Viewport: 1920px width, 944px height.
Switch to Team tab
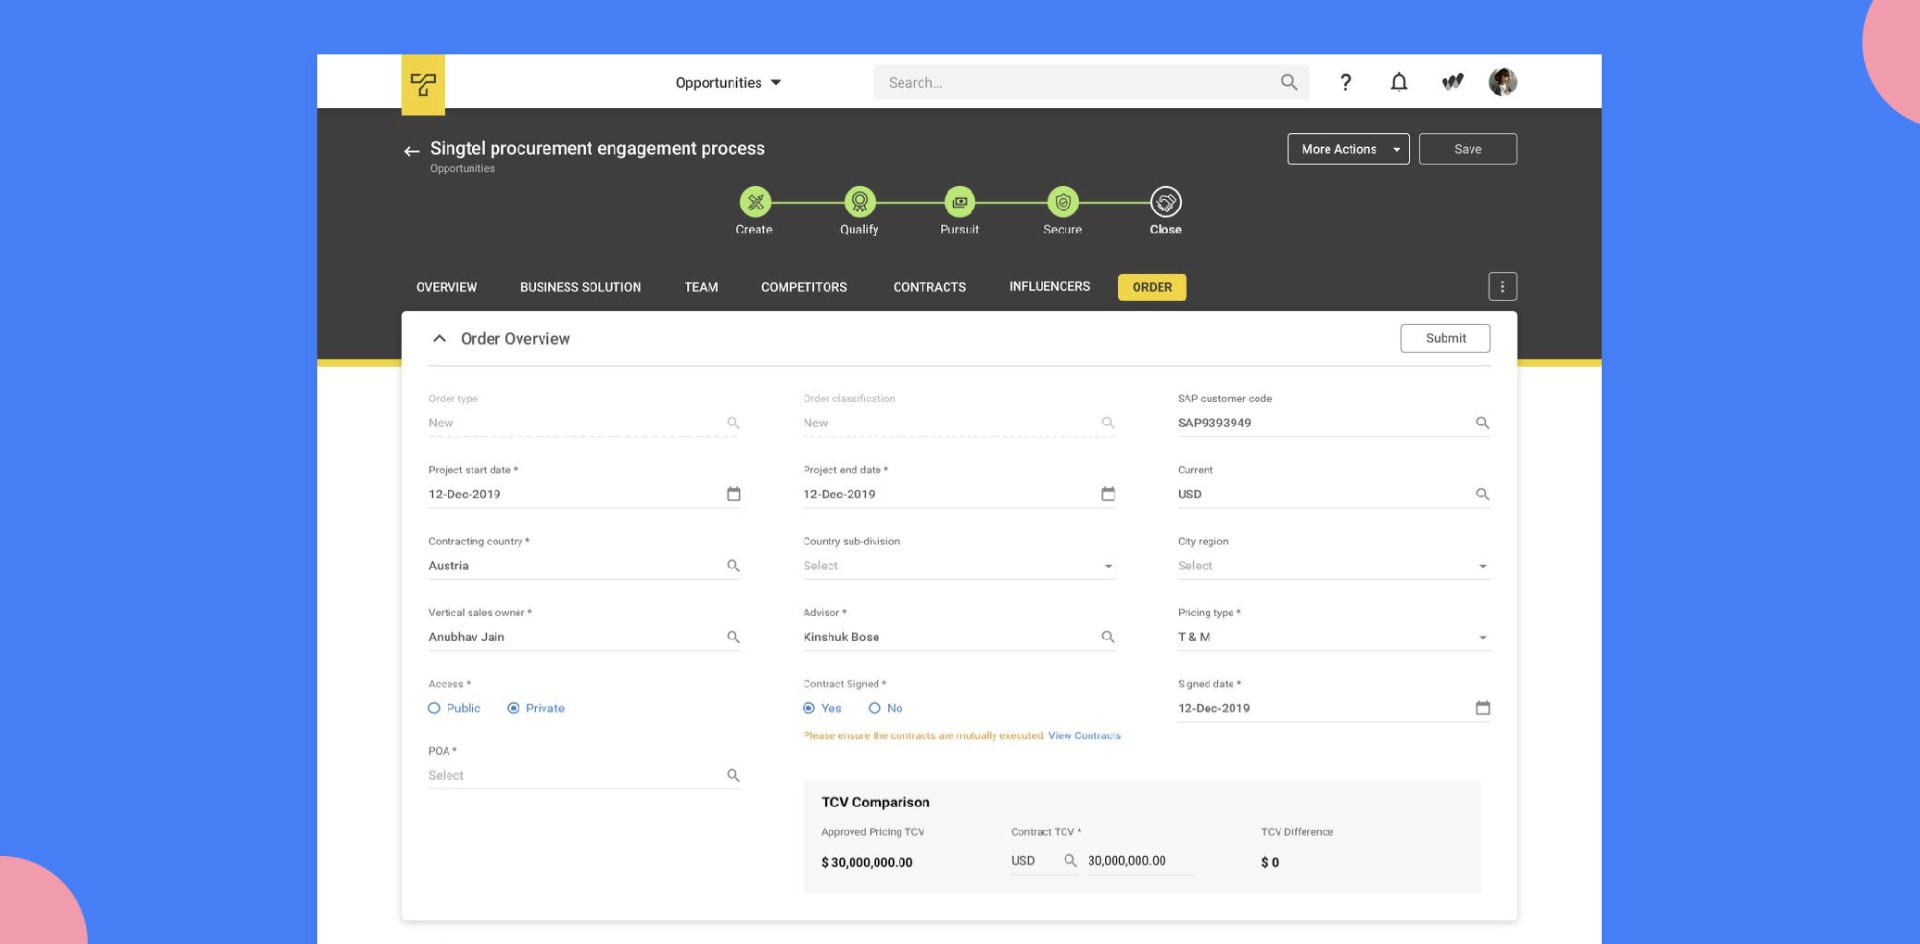[x=701, y=287]
